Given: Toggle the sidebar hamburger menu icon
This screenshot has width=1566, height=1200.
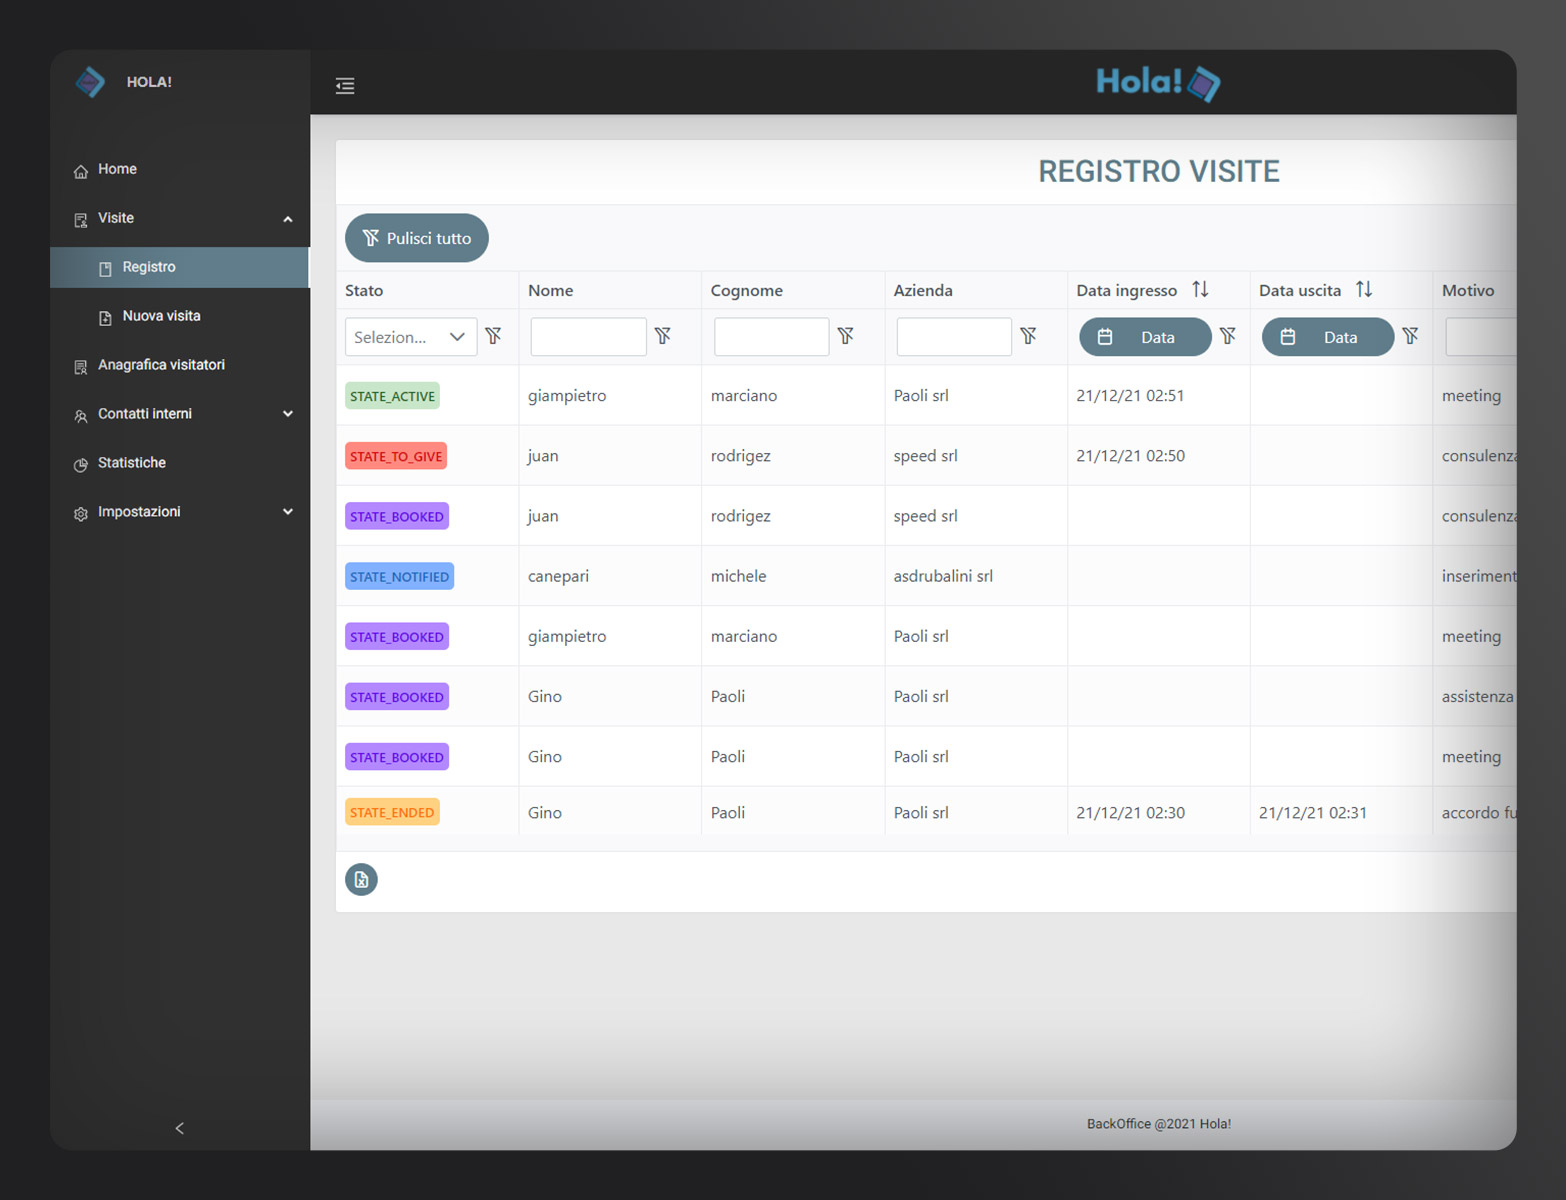Looking at the screenshot, I should coord(345,86).
